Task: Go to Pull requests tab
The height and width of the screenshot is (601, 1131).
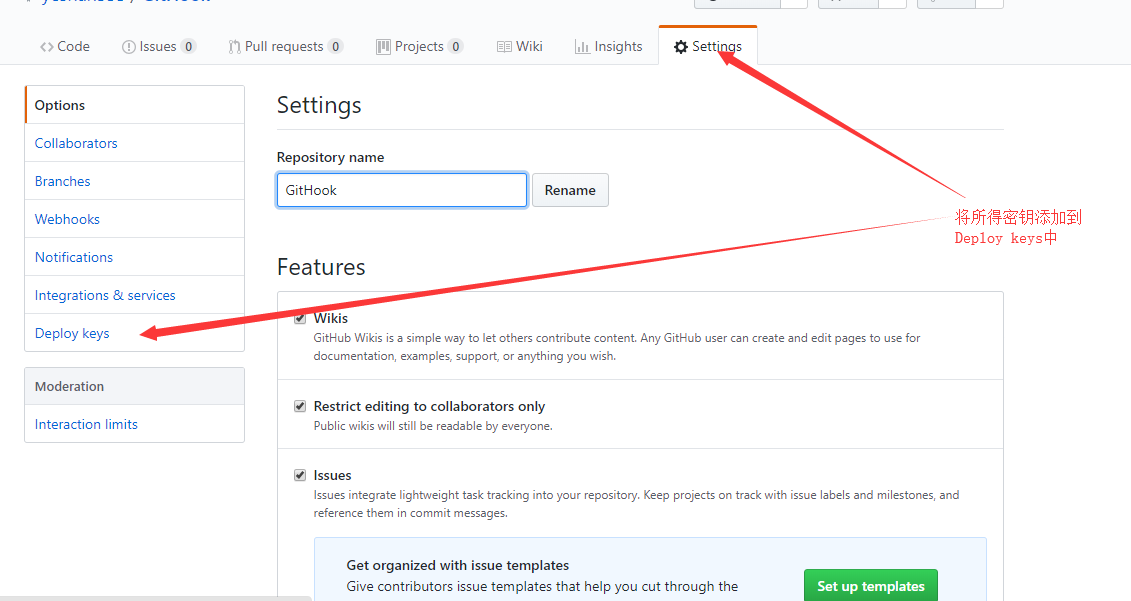Action: click(285, 46)
